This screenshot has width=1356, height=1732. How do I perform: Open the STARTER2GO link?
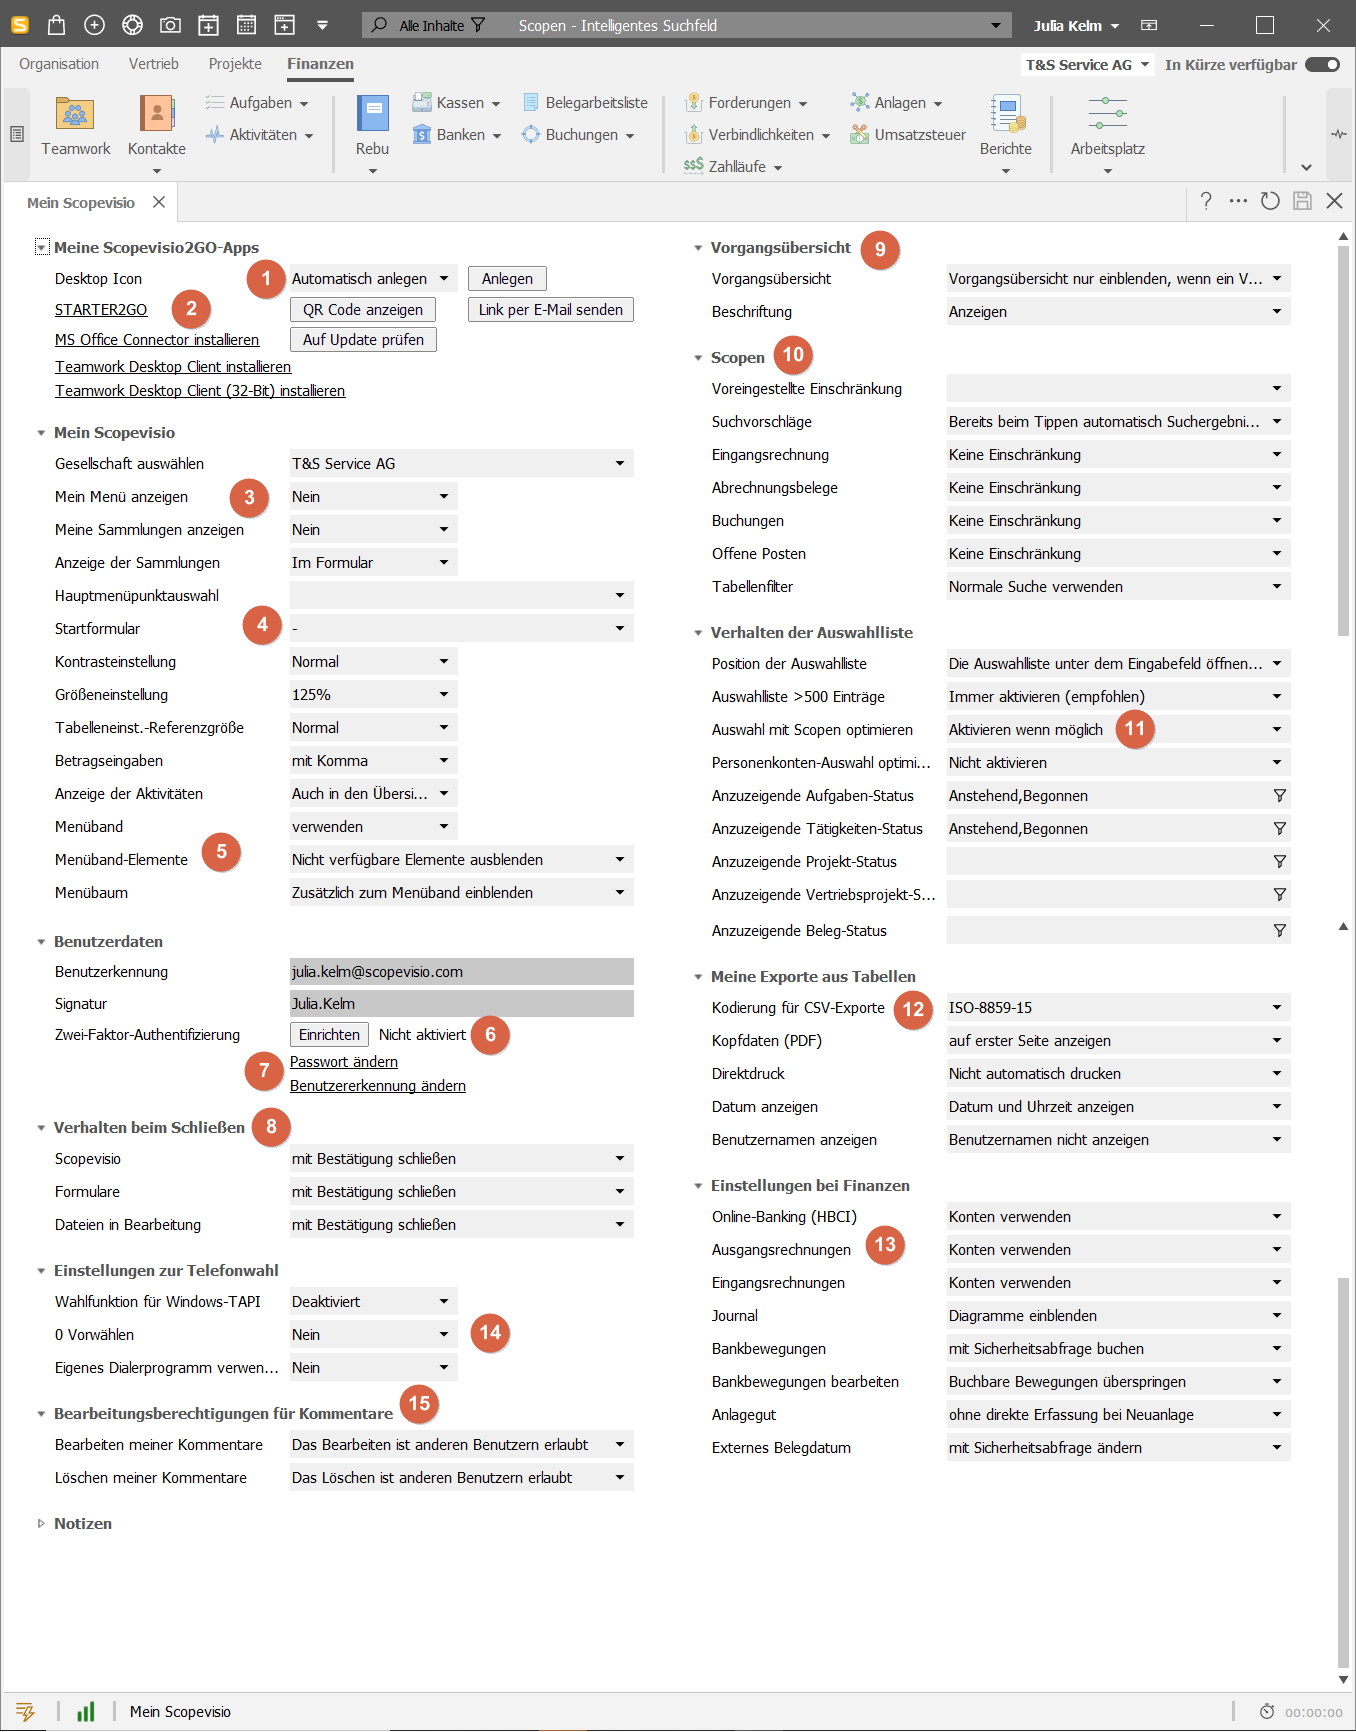[x=101, y=310]
